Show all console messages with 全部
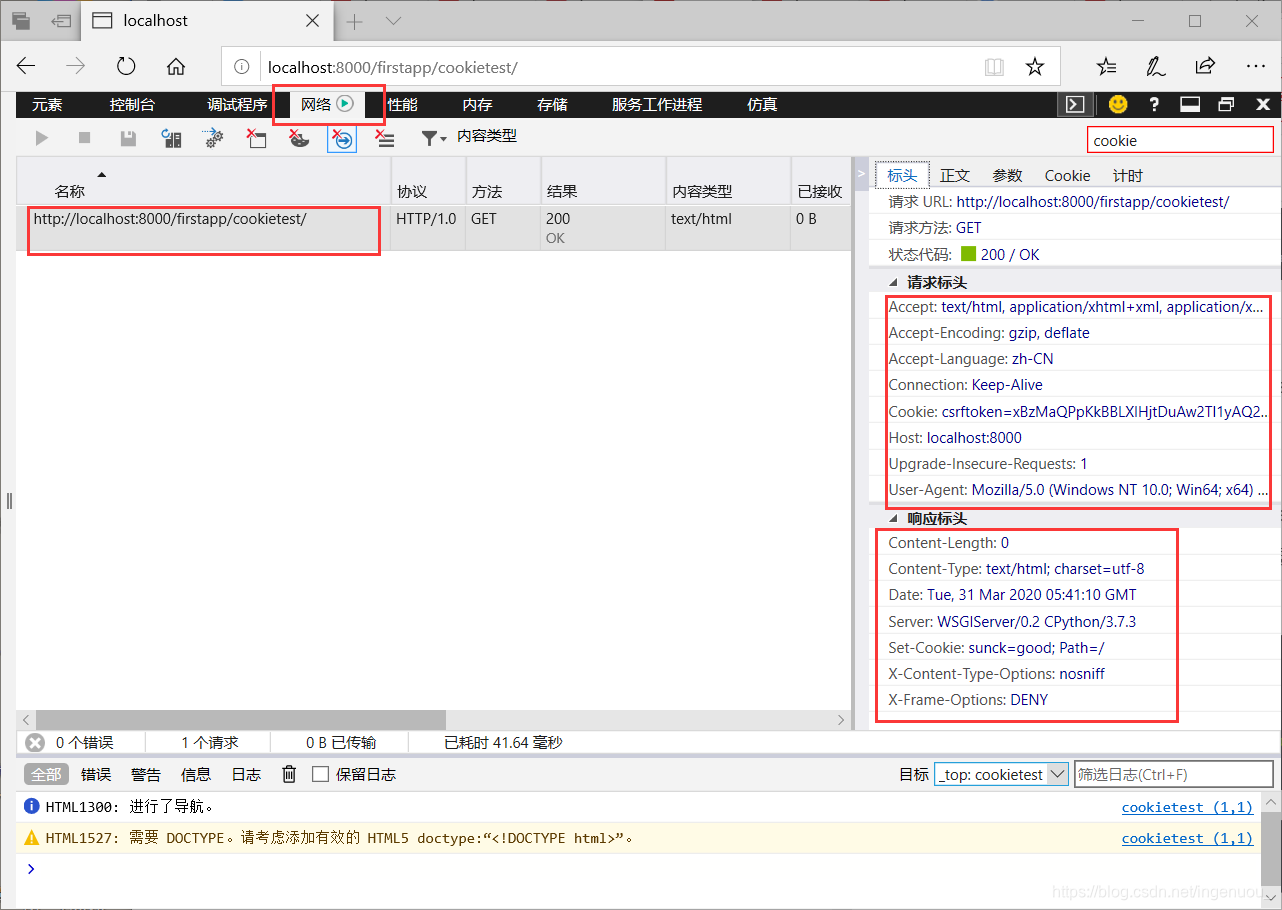Screen dimensions: 1282x910 pyautogui.click(x=46, y=774)
